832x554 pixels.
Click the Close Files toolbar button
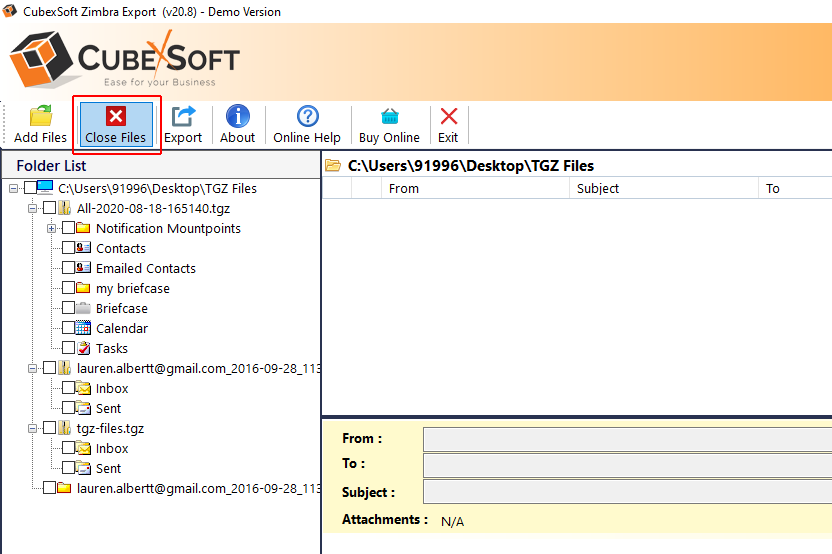(116, 125)
